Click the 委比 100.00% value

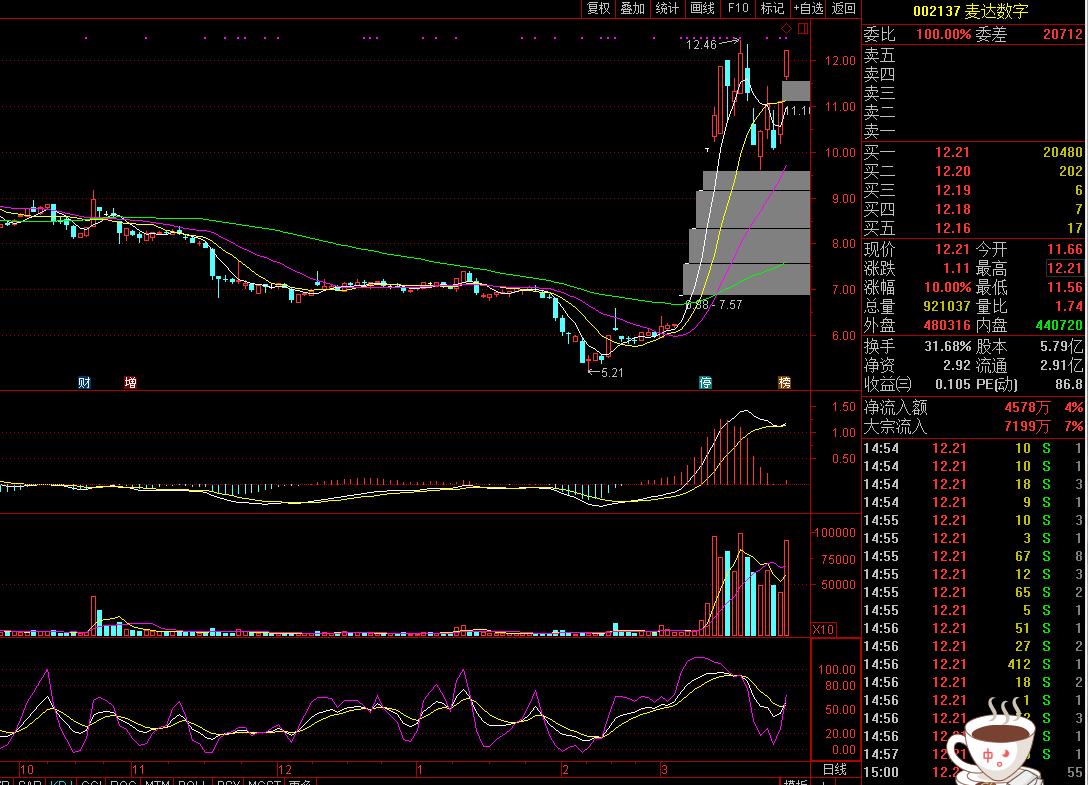pos(943,34)
